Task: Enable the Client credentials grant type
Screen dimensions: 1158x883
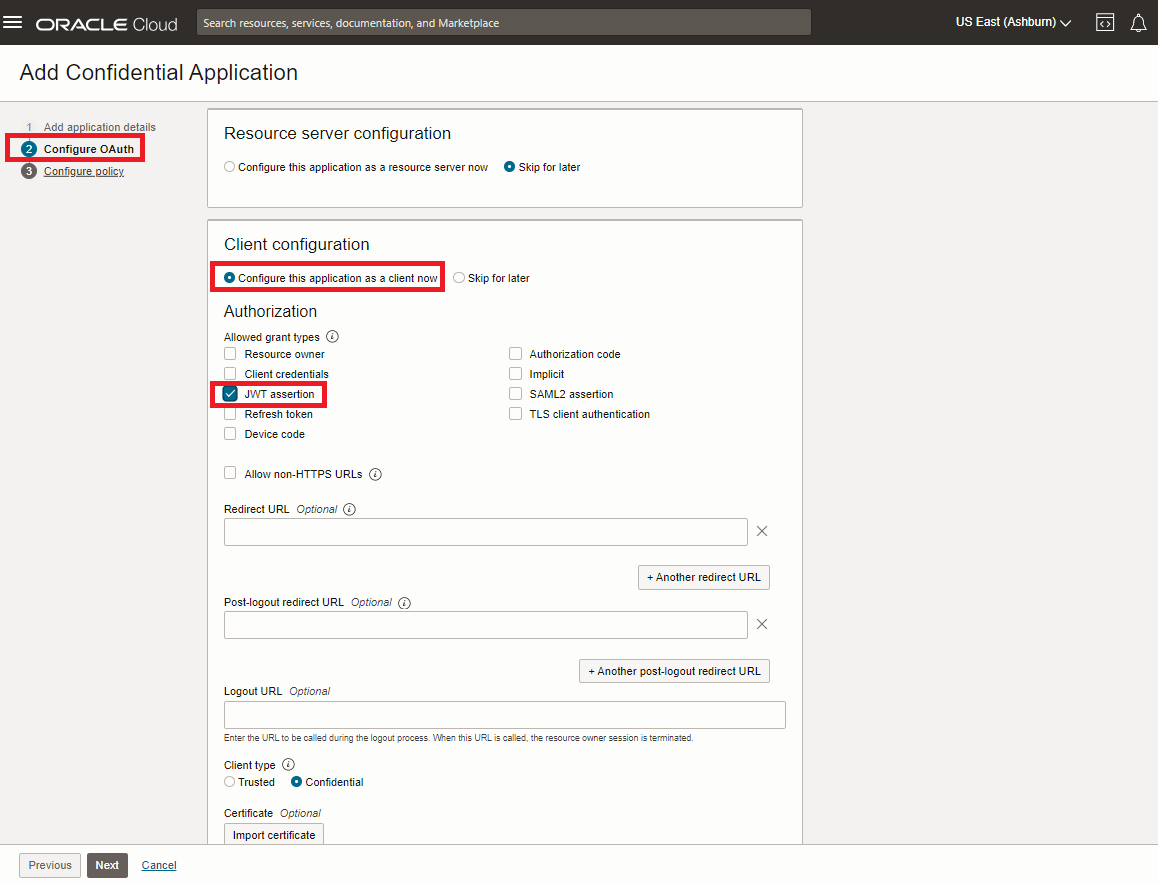Action: [x=230, y=373]
